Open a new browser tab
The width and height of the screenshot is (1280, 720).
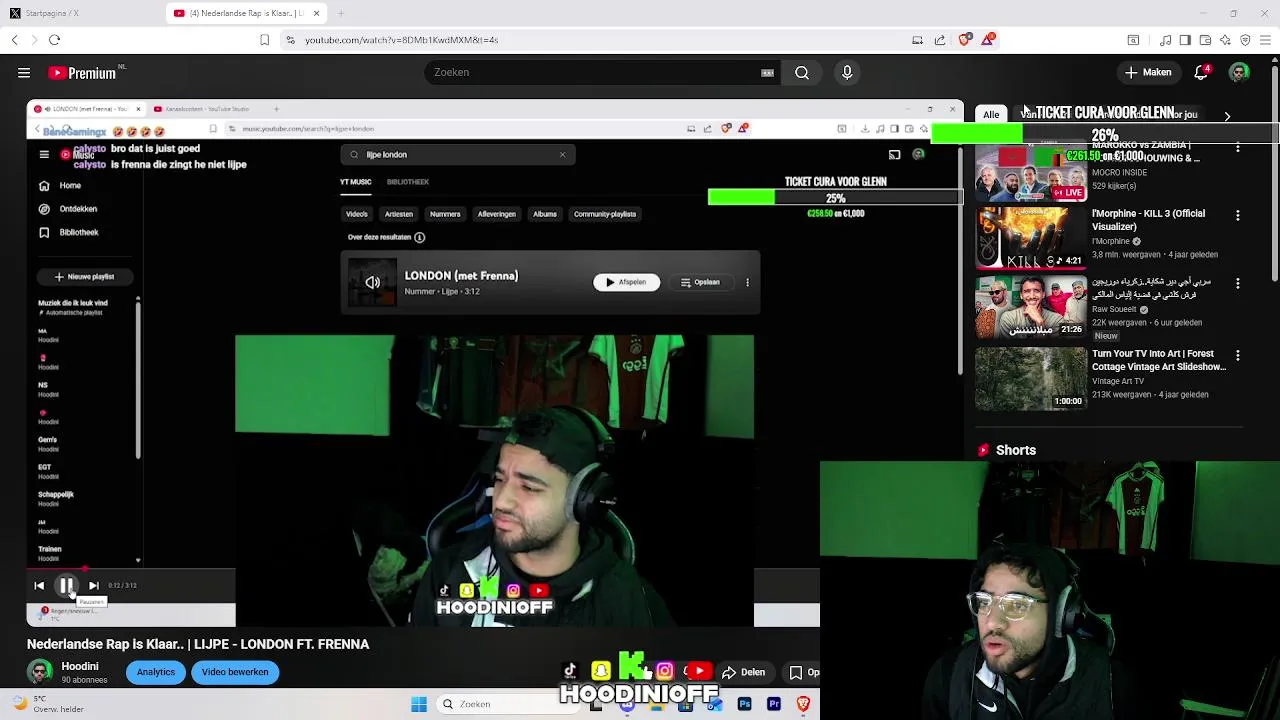click(340, 13)
